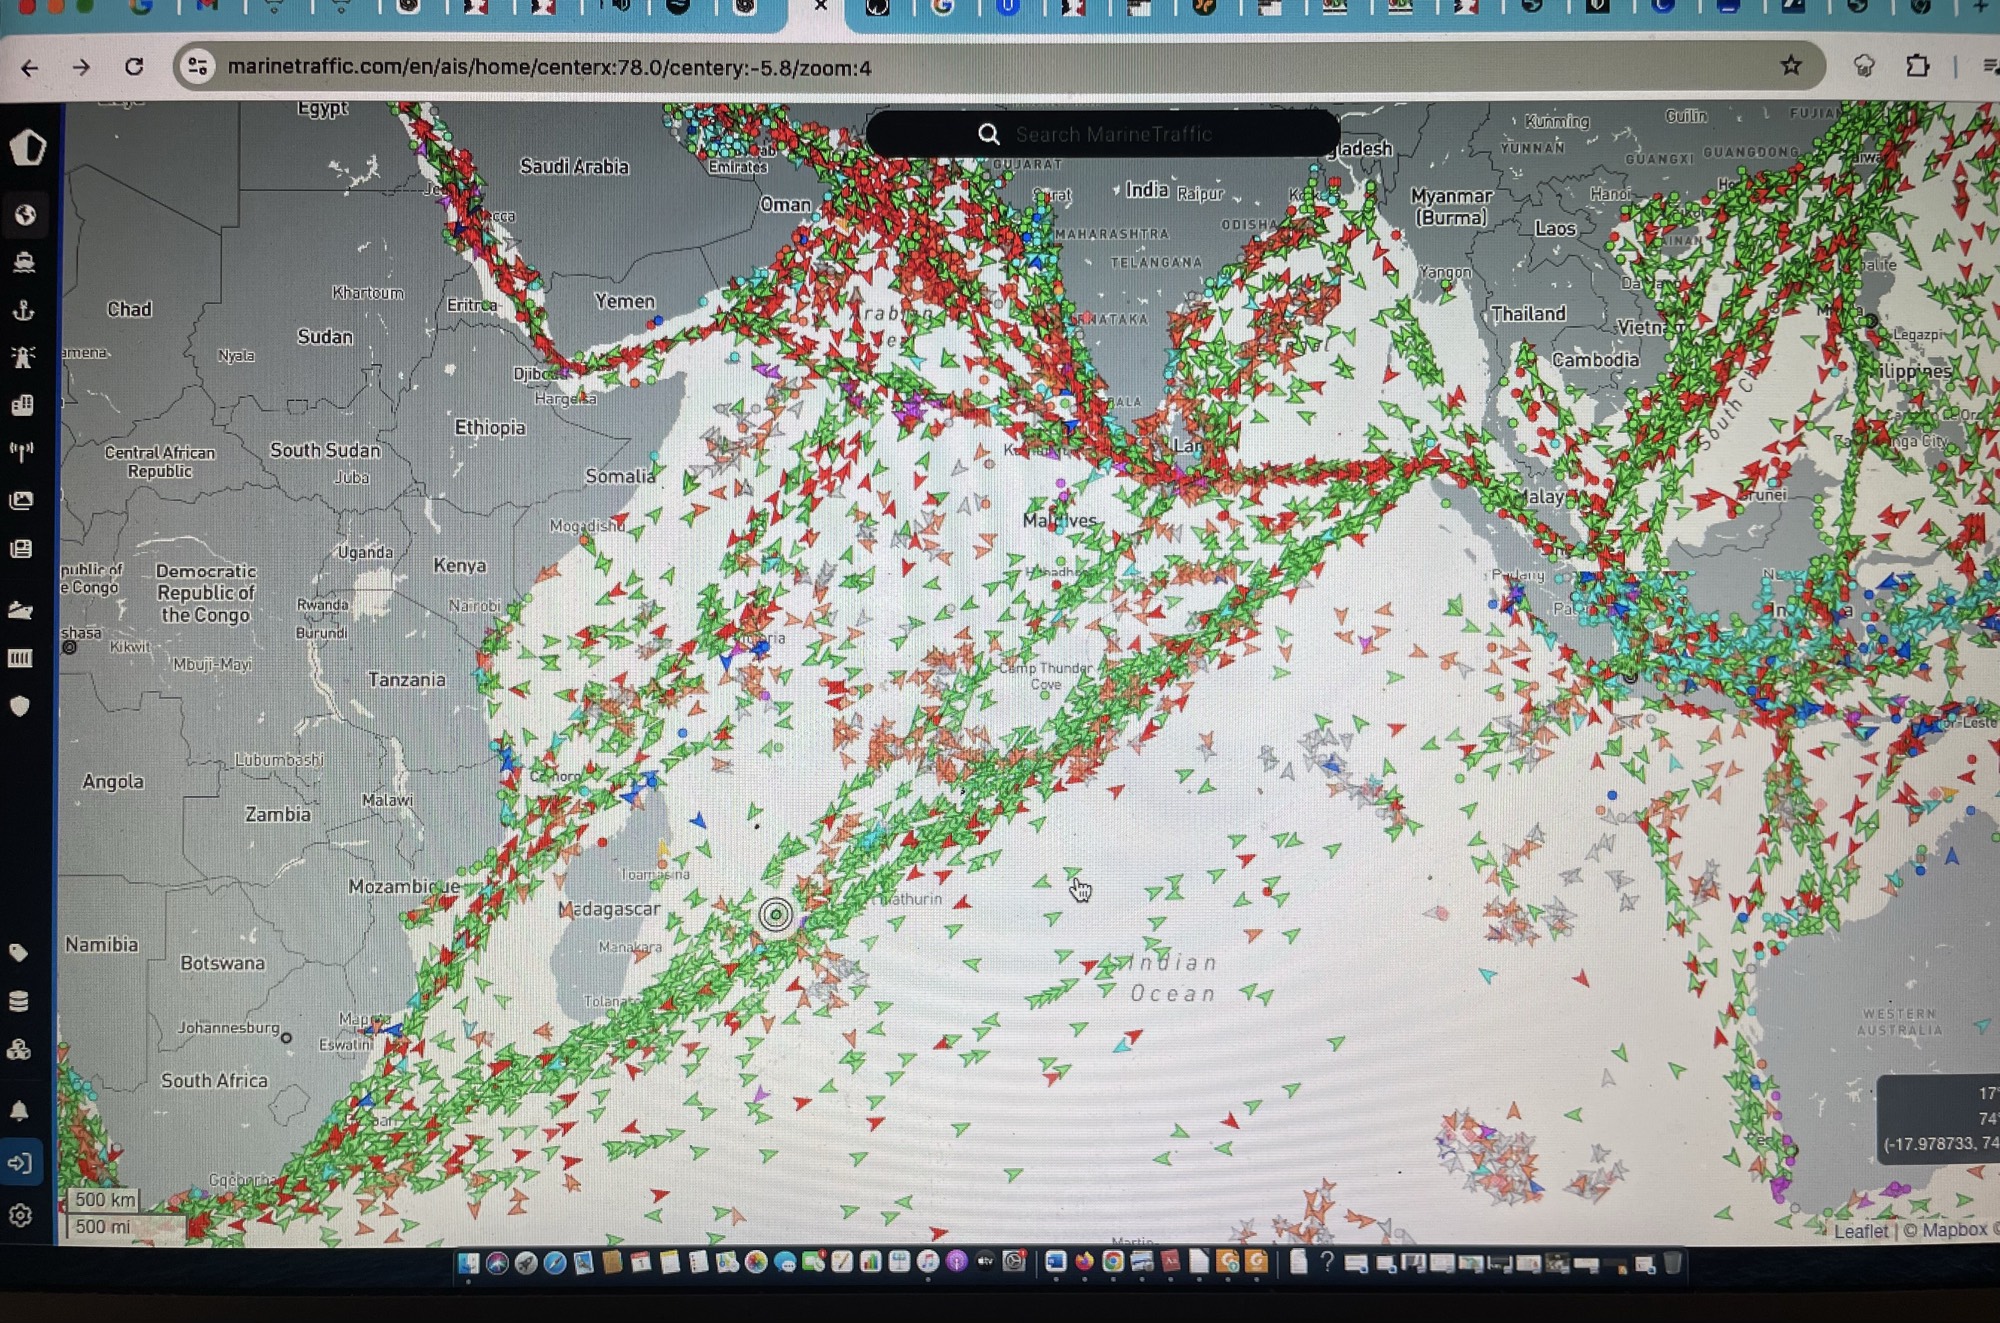Open the News newspaper icon
The height and width of the screenshot is (1323, 2000).
22,548
